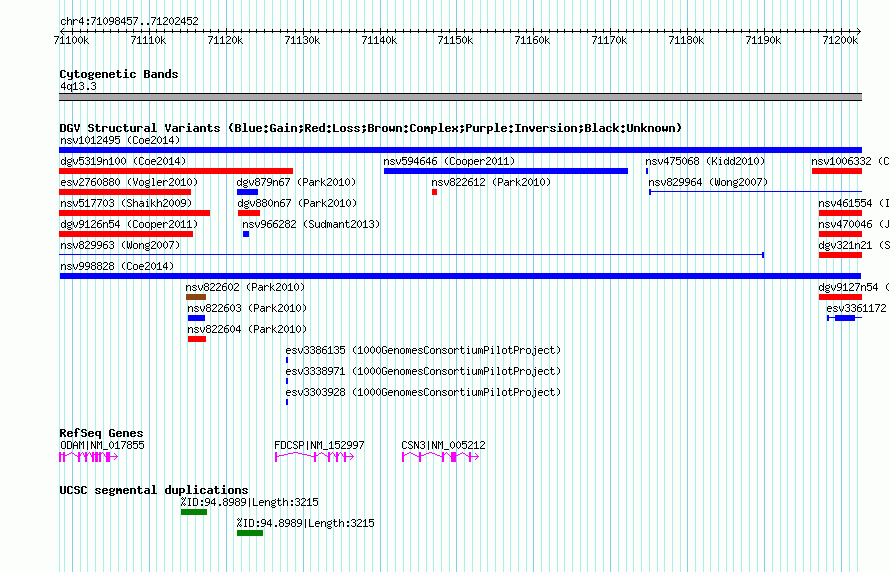Click the Cytogenetic Bands track title
The image size is (890, 572).
tap(119, 74)
